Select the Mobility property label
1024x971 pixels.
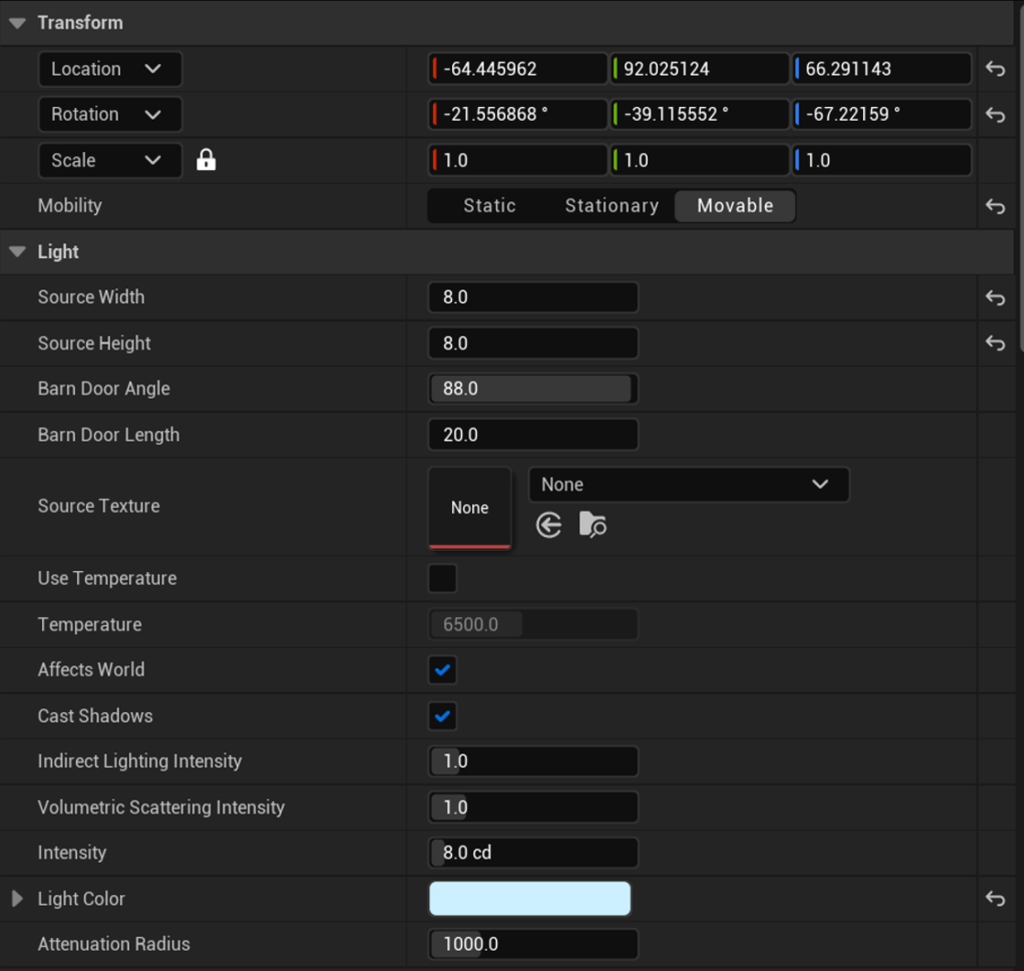coord(70,206)
